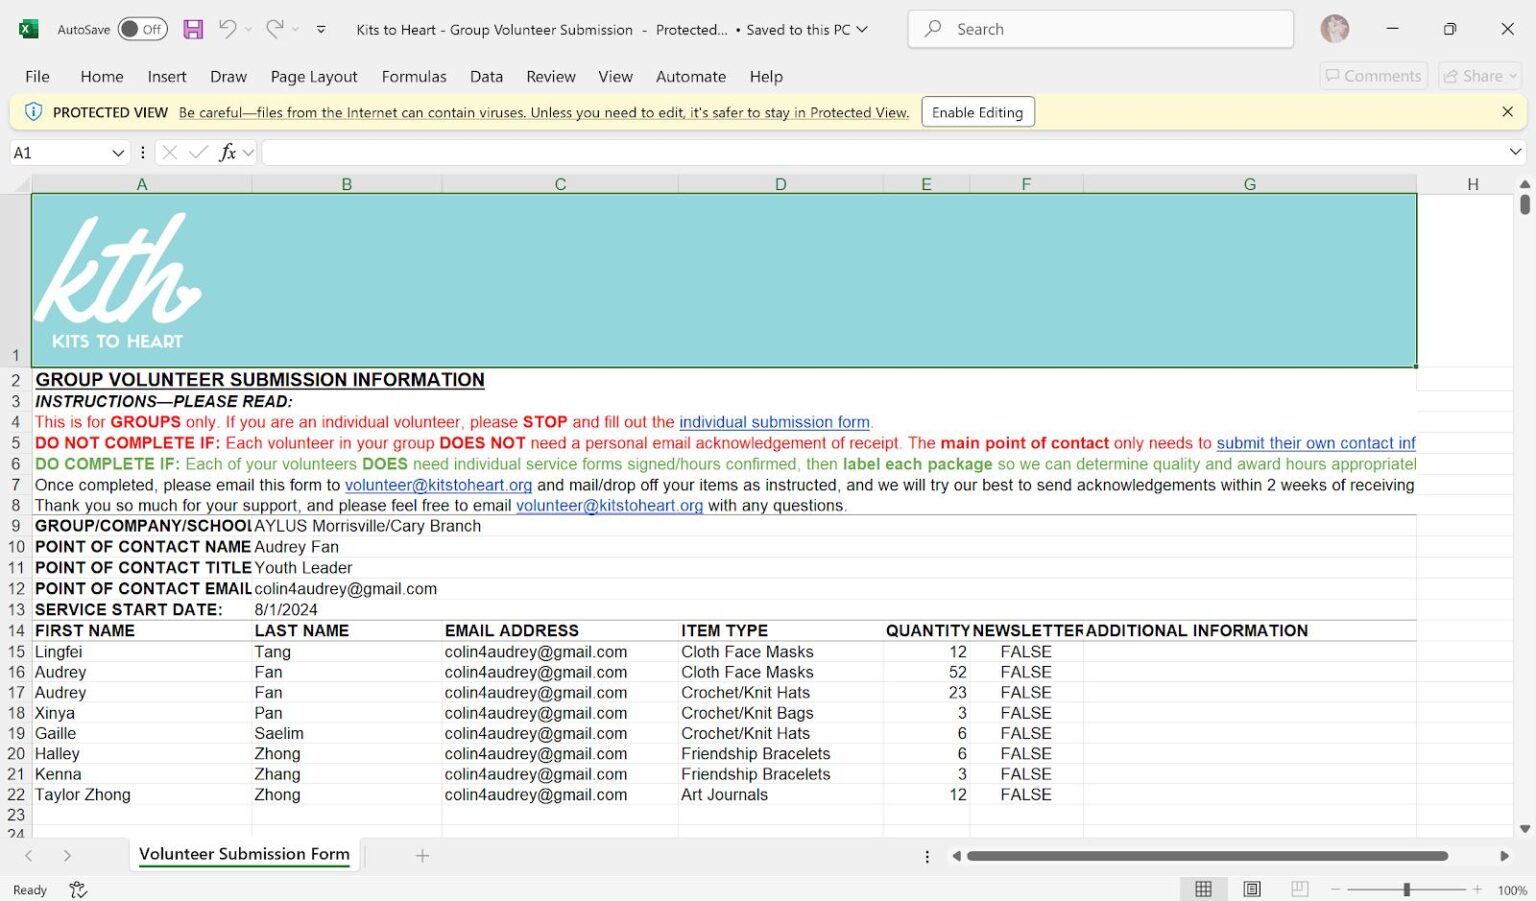
Task: Switch to Page Break Preview icon
Action: 1299,889
